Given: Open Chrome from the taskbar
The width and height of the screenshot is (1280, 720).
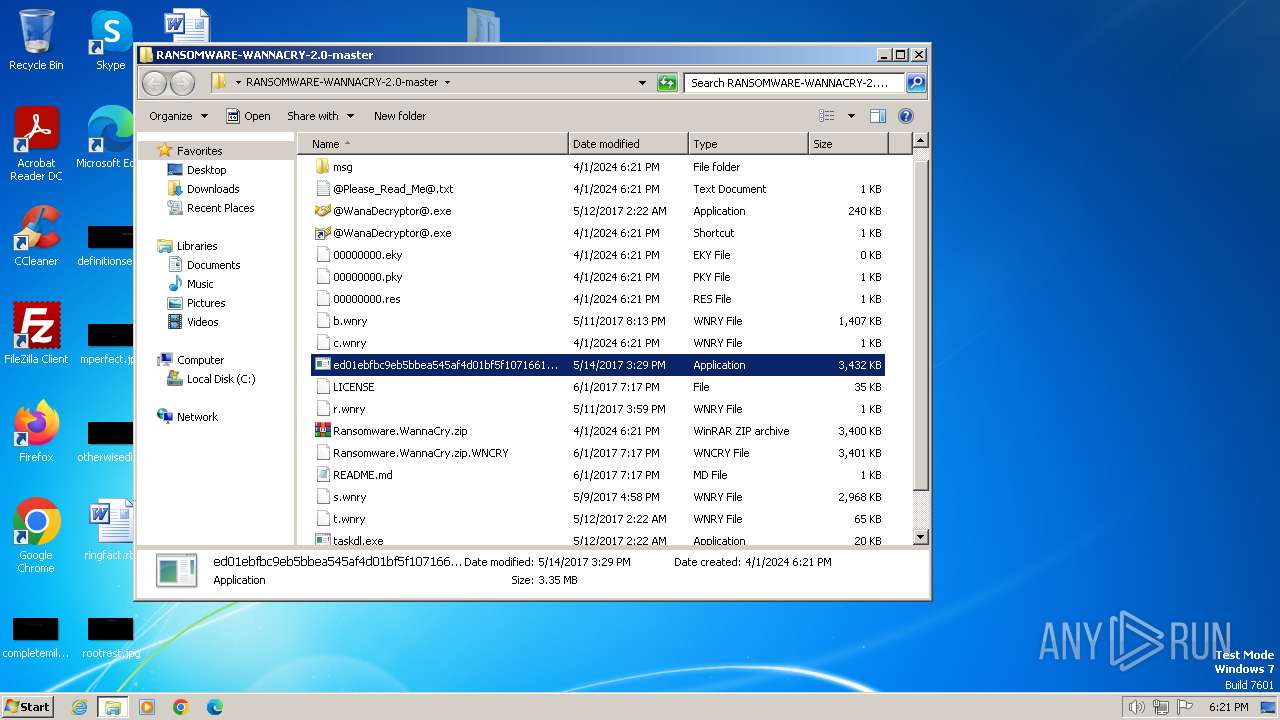Looking at the screenshot, I should (181, 707).
